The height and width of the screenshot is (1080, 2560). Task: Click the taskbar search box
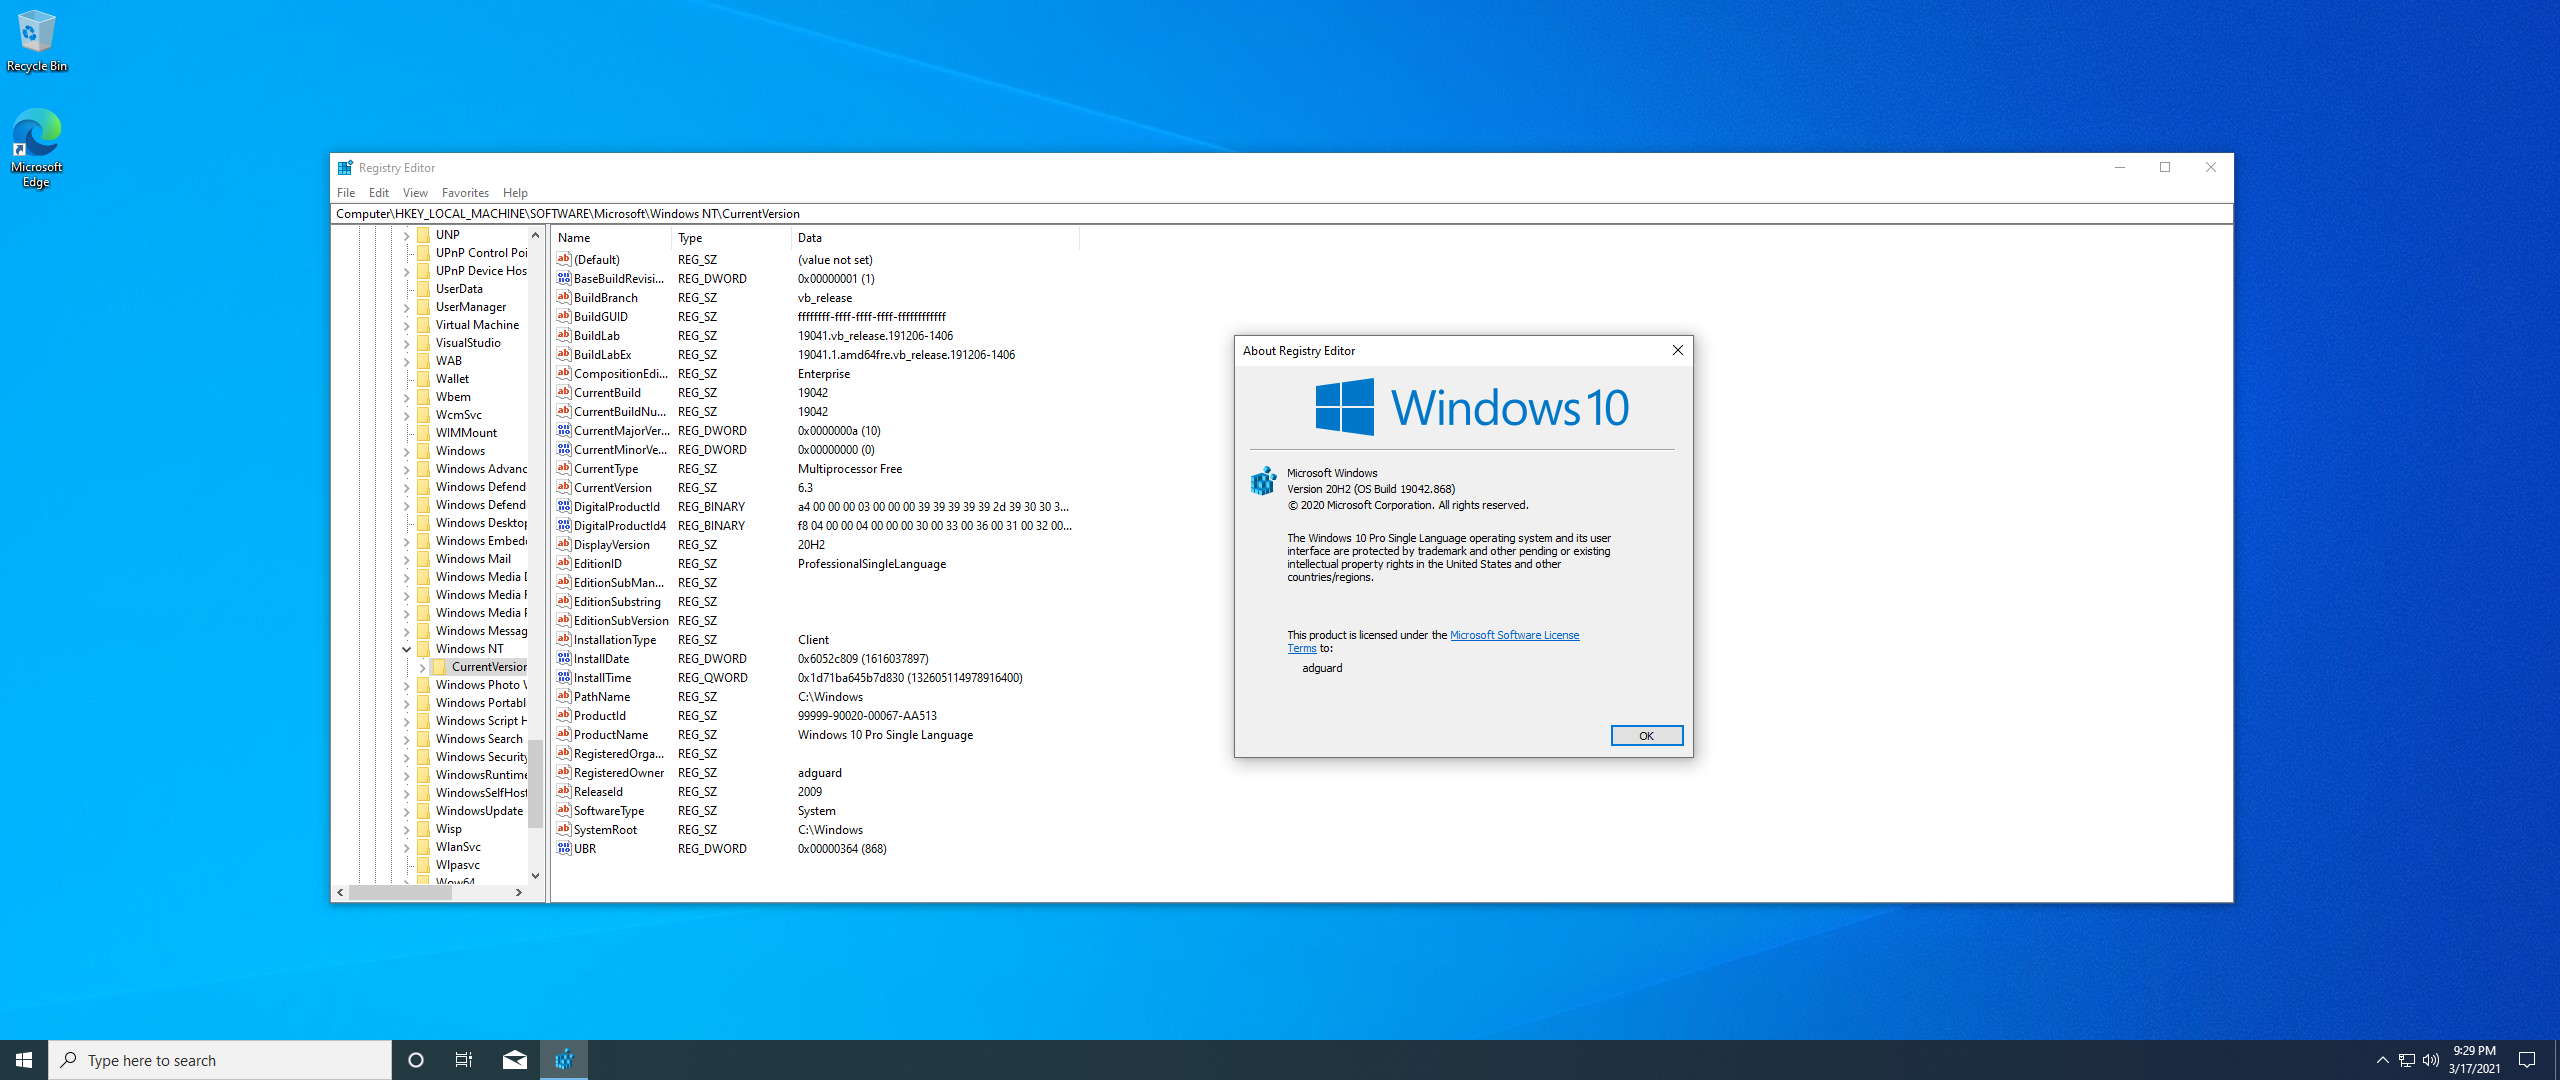(220, 1060)
